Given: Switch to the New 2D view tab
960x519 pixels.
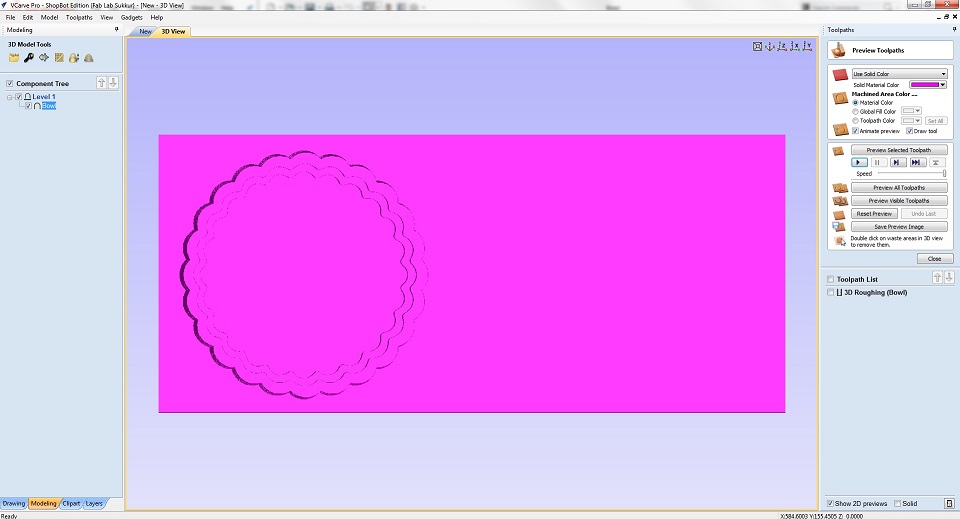Looking at the screenshot, I should (x=144, y=31).
